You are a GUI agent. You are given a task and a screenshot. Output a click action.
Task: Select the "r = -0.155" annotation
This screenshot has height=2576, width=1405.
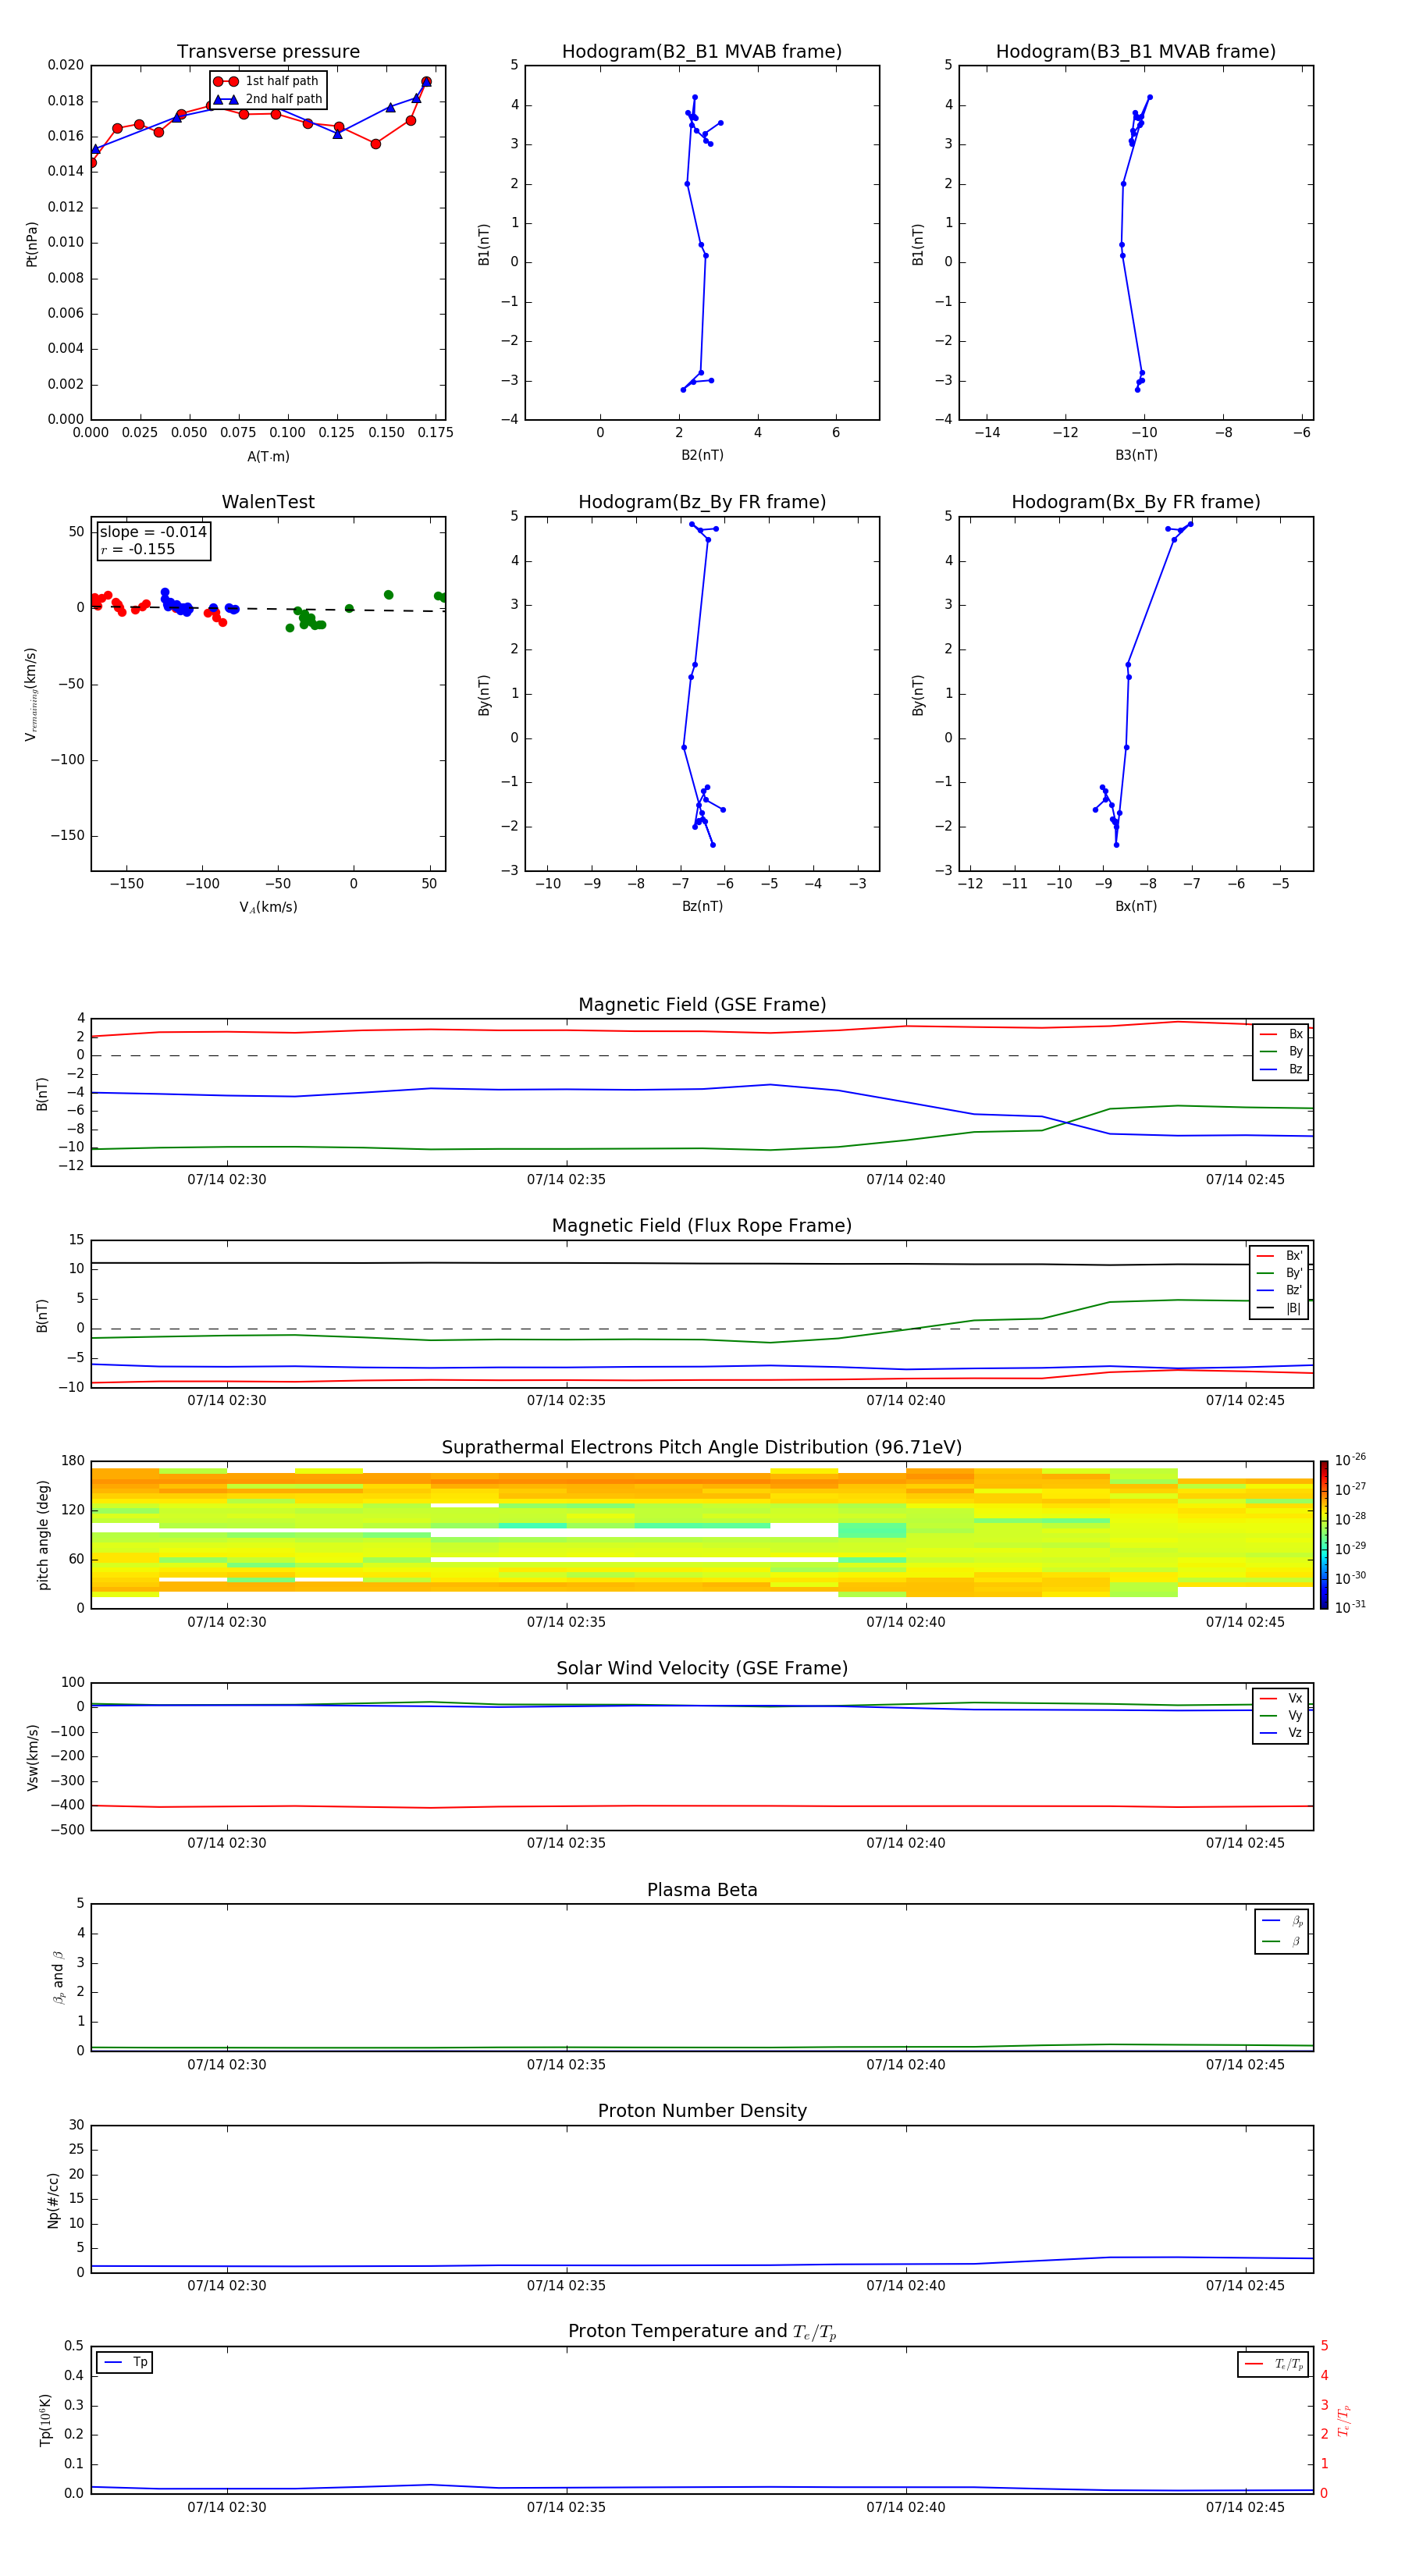pos(138,549)
